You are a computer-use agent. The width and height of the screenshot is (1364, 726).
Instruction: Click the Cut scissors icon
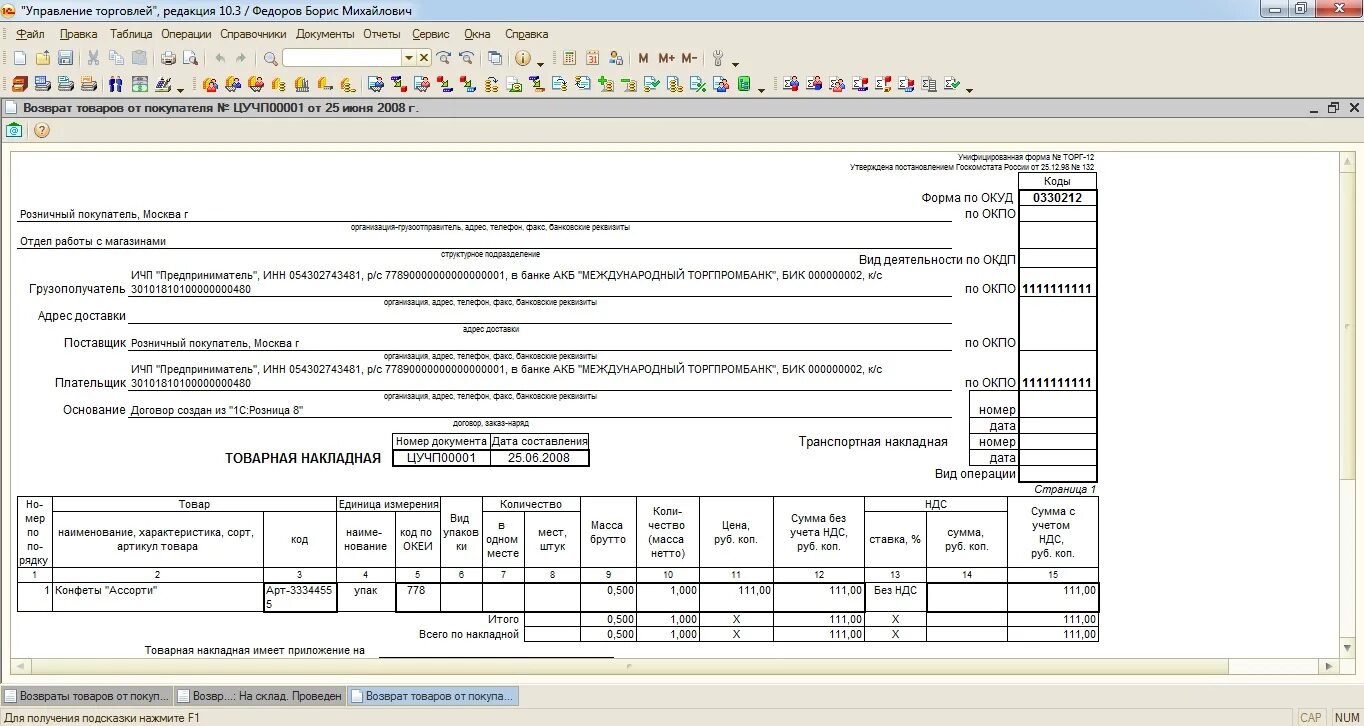[94, 59]
